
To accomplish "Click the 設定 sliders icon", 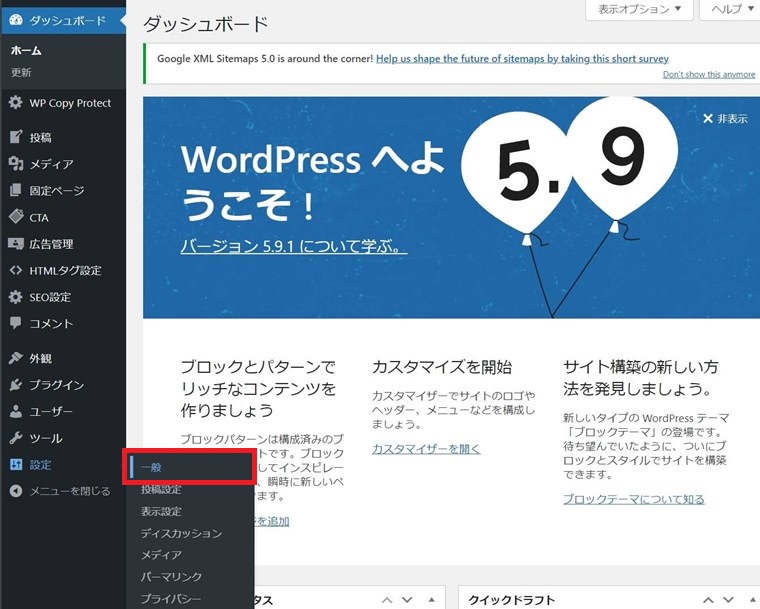I will tap(16, 465).
